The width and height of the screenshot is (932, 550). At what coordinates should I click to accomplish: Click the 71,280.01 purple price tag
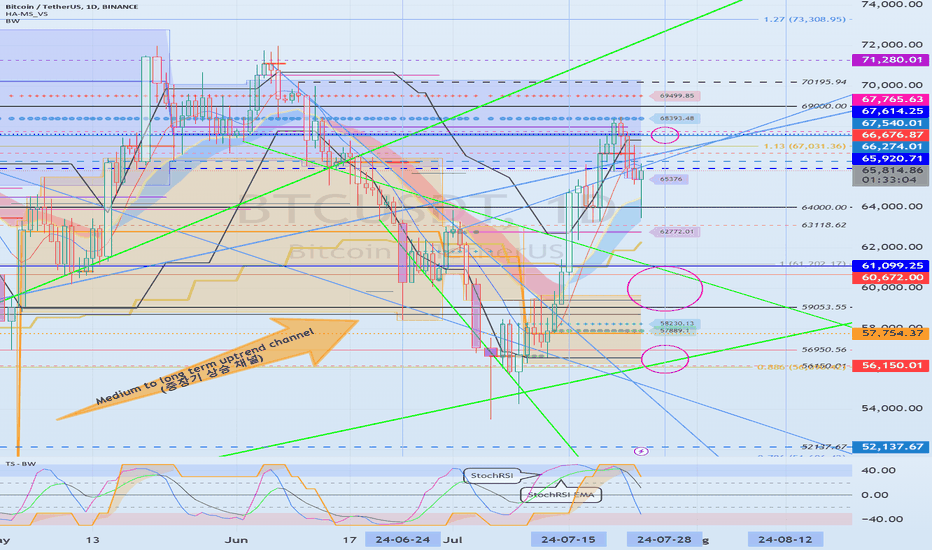click(x=890, y=60)
